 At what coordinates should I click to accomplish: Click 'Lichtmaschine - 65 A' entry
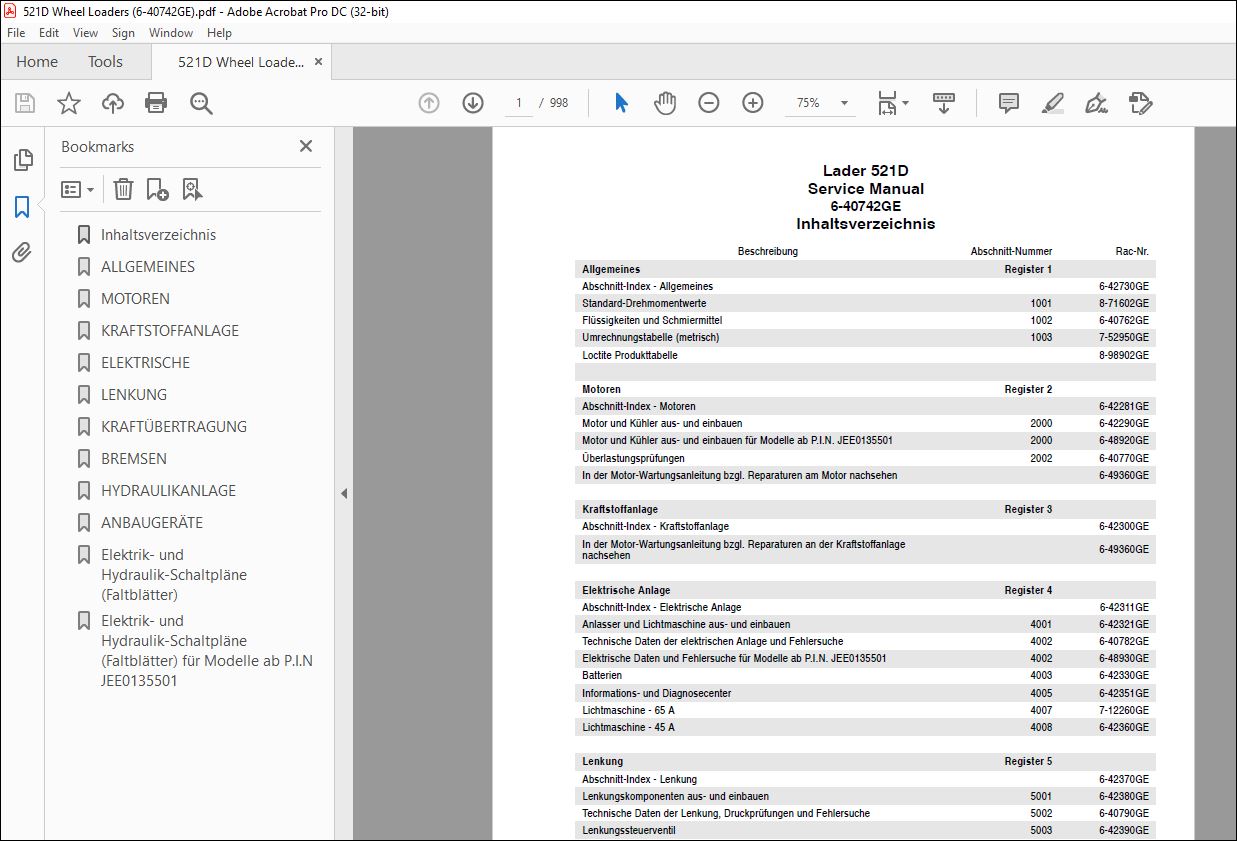(628, 710)
